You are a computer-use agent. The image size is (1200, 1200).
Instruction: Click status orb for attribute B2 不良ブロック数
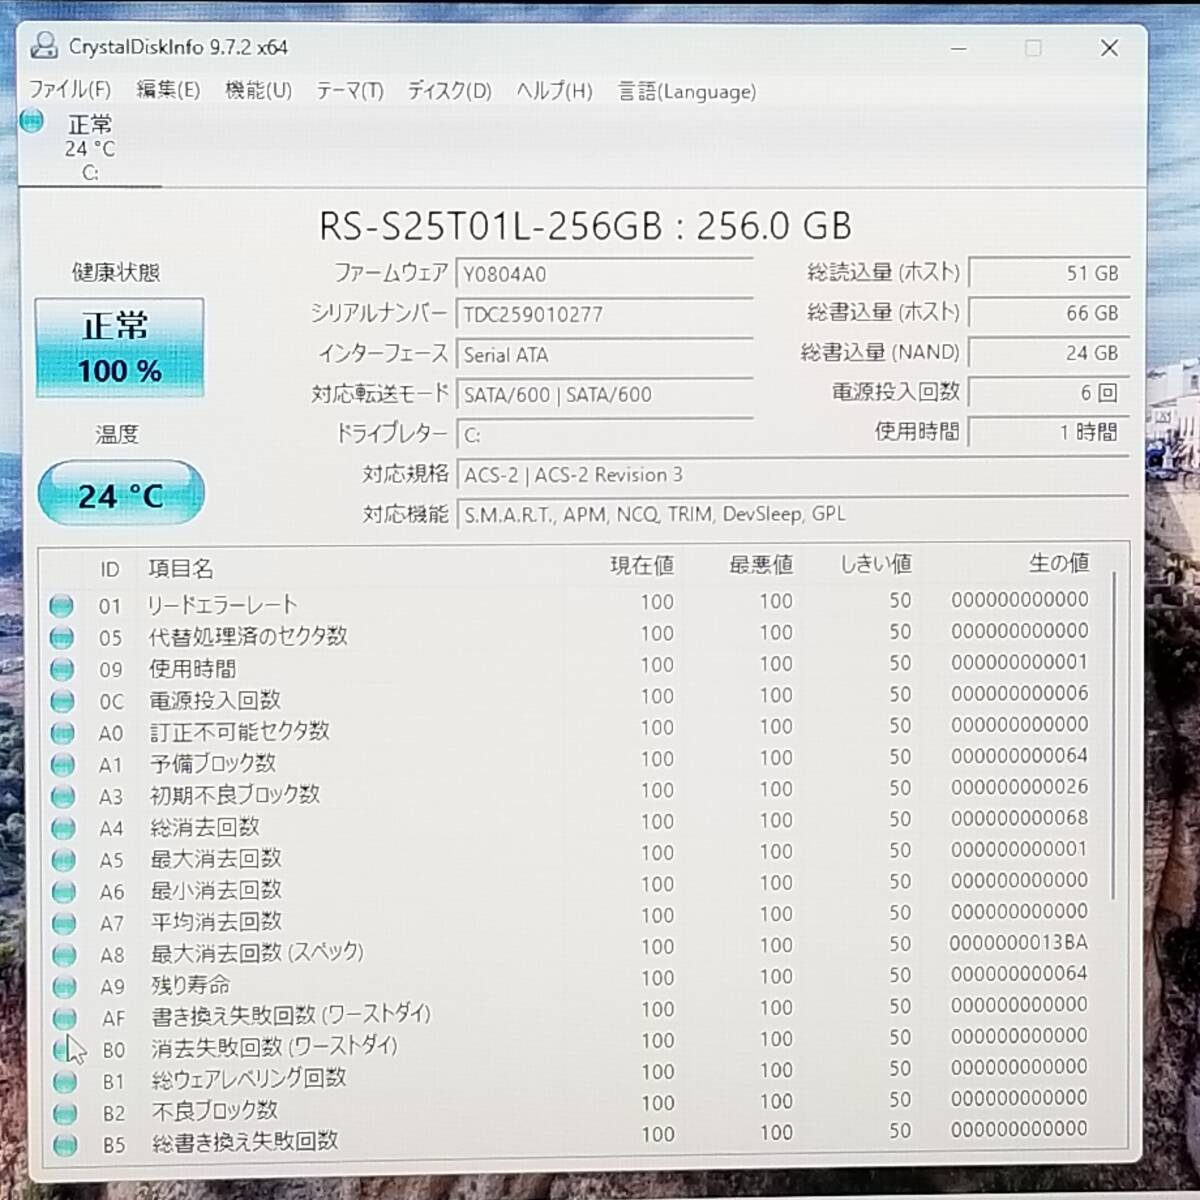coord(65,1112)
